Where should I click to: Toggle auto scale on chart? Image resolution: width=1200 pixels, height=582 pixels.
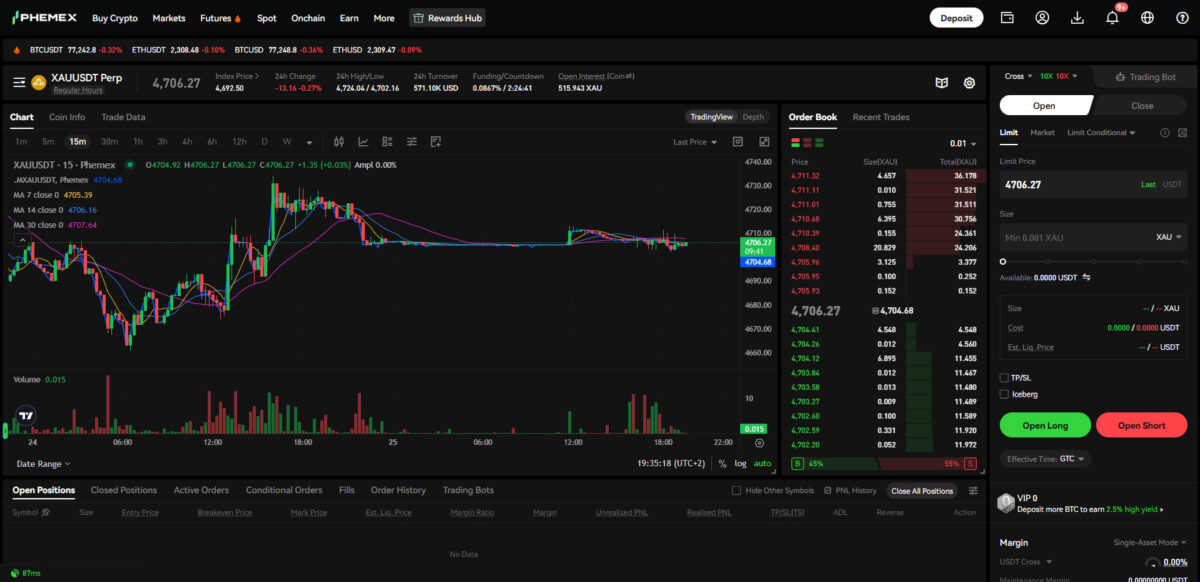[763, 464]
